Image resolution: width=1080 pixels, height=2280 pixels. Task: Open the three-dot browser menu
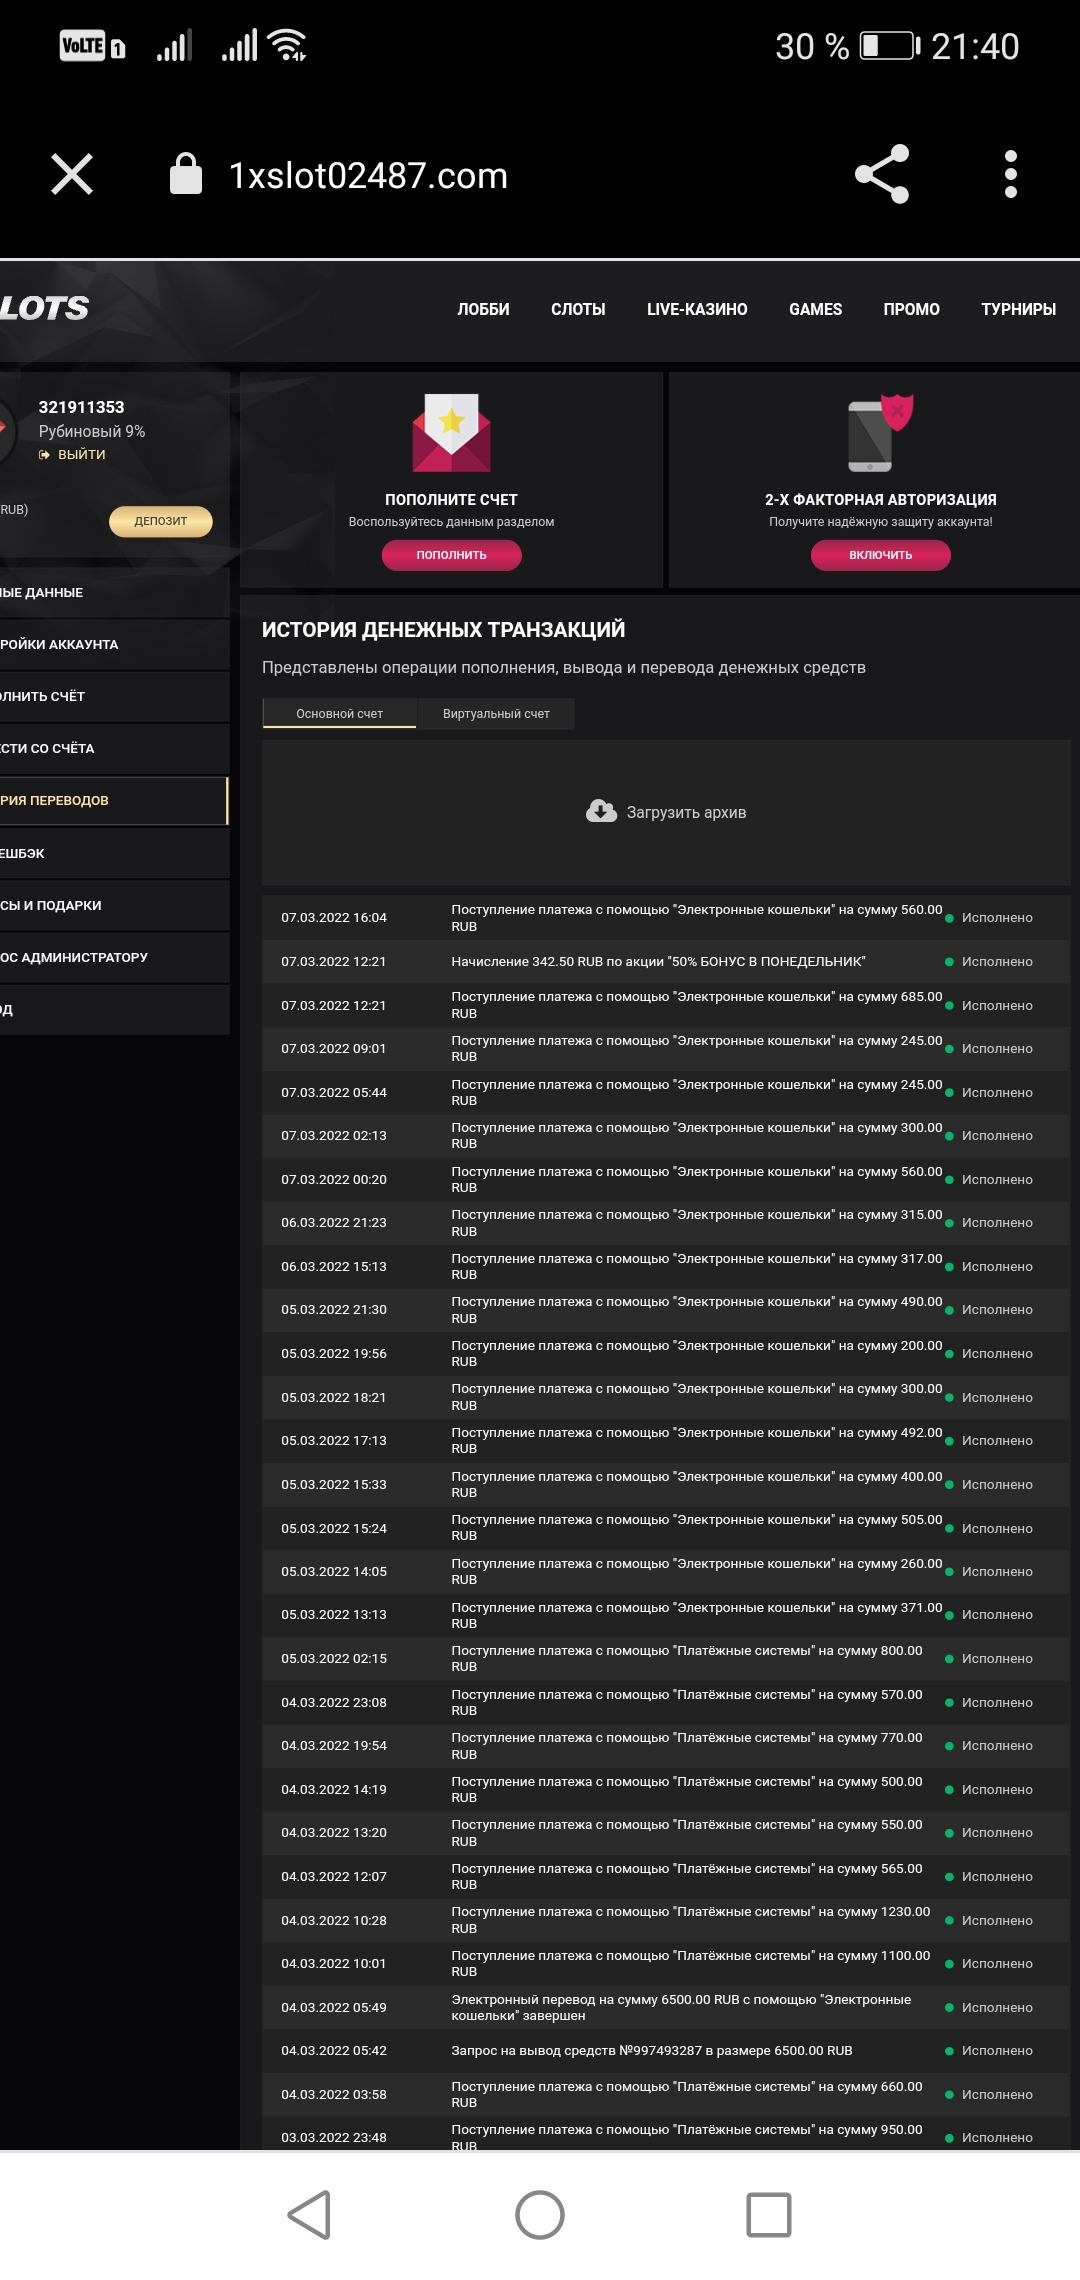click(1010, 175)
